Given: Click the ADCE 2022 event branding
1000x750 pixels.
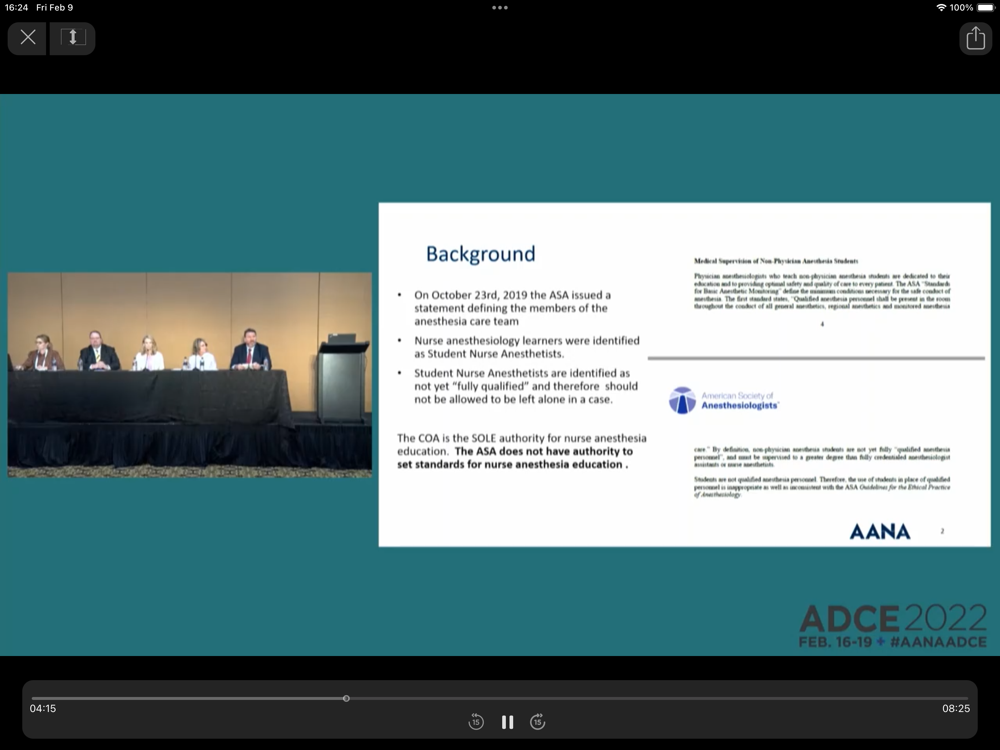Looking at the screenshot, I should coord(893,626).
